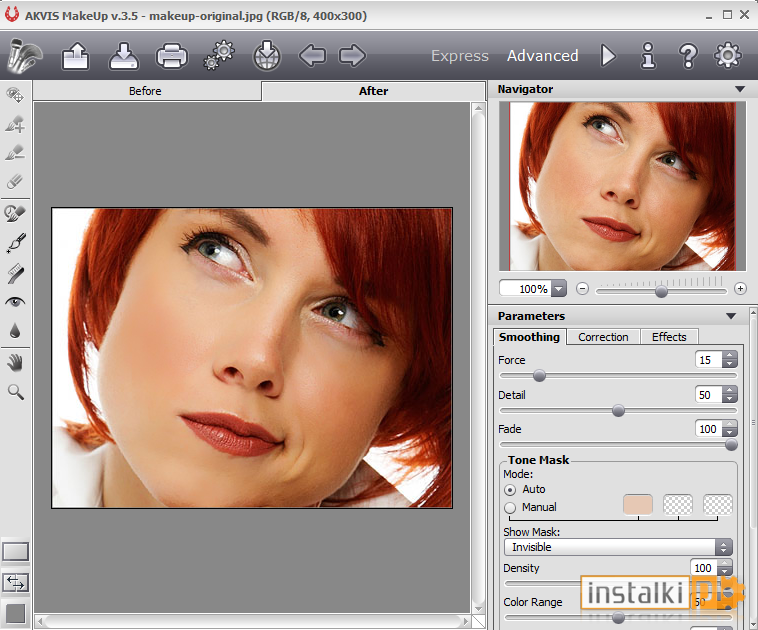This screenshot has height=630, width=758.
Task: Click the second empty tone swatch
Action: [678, 505]
